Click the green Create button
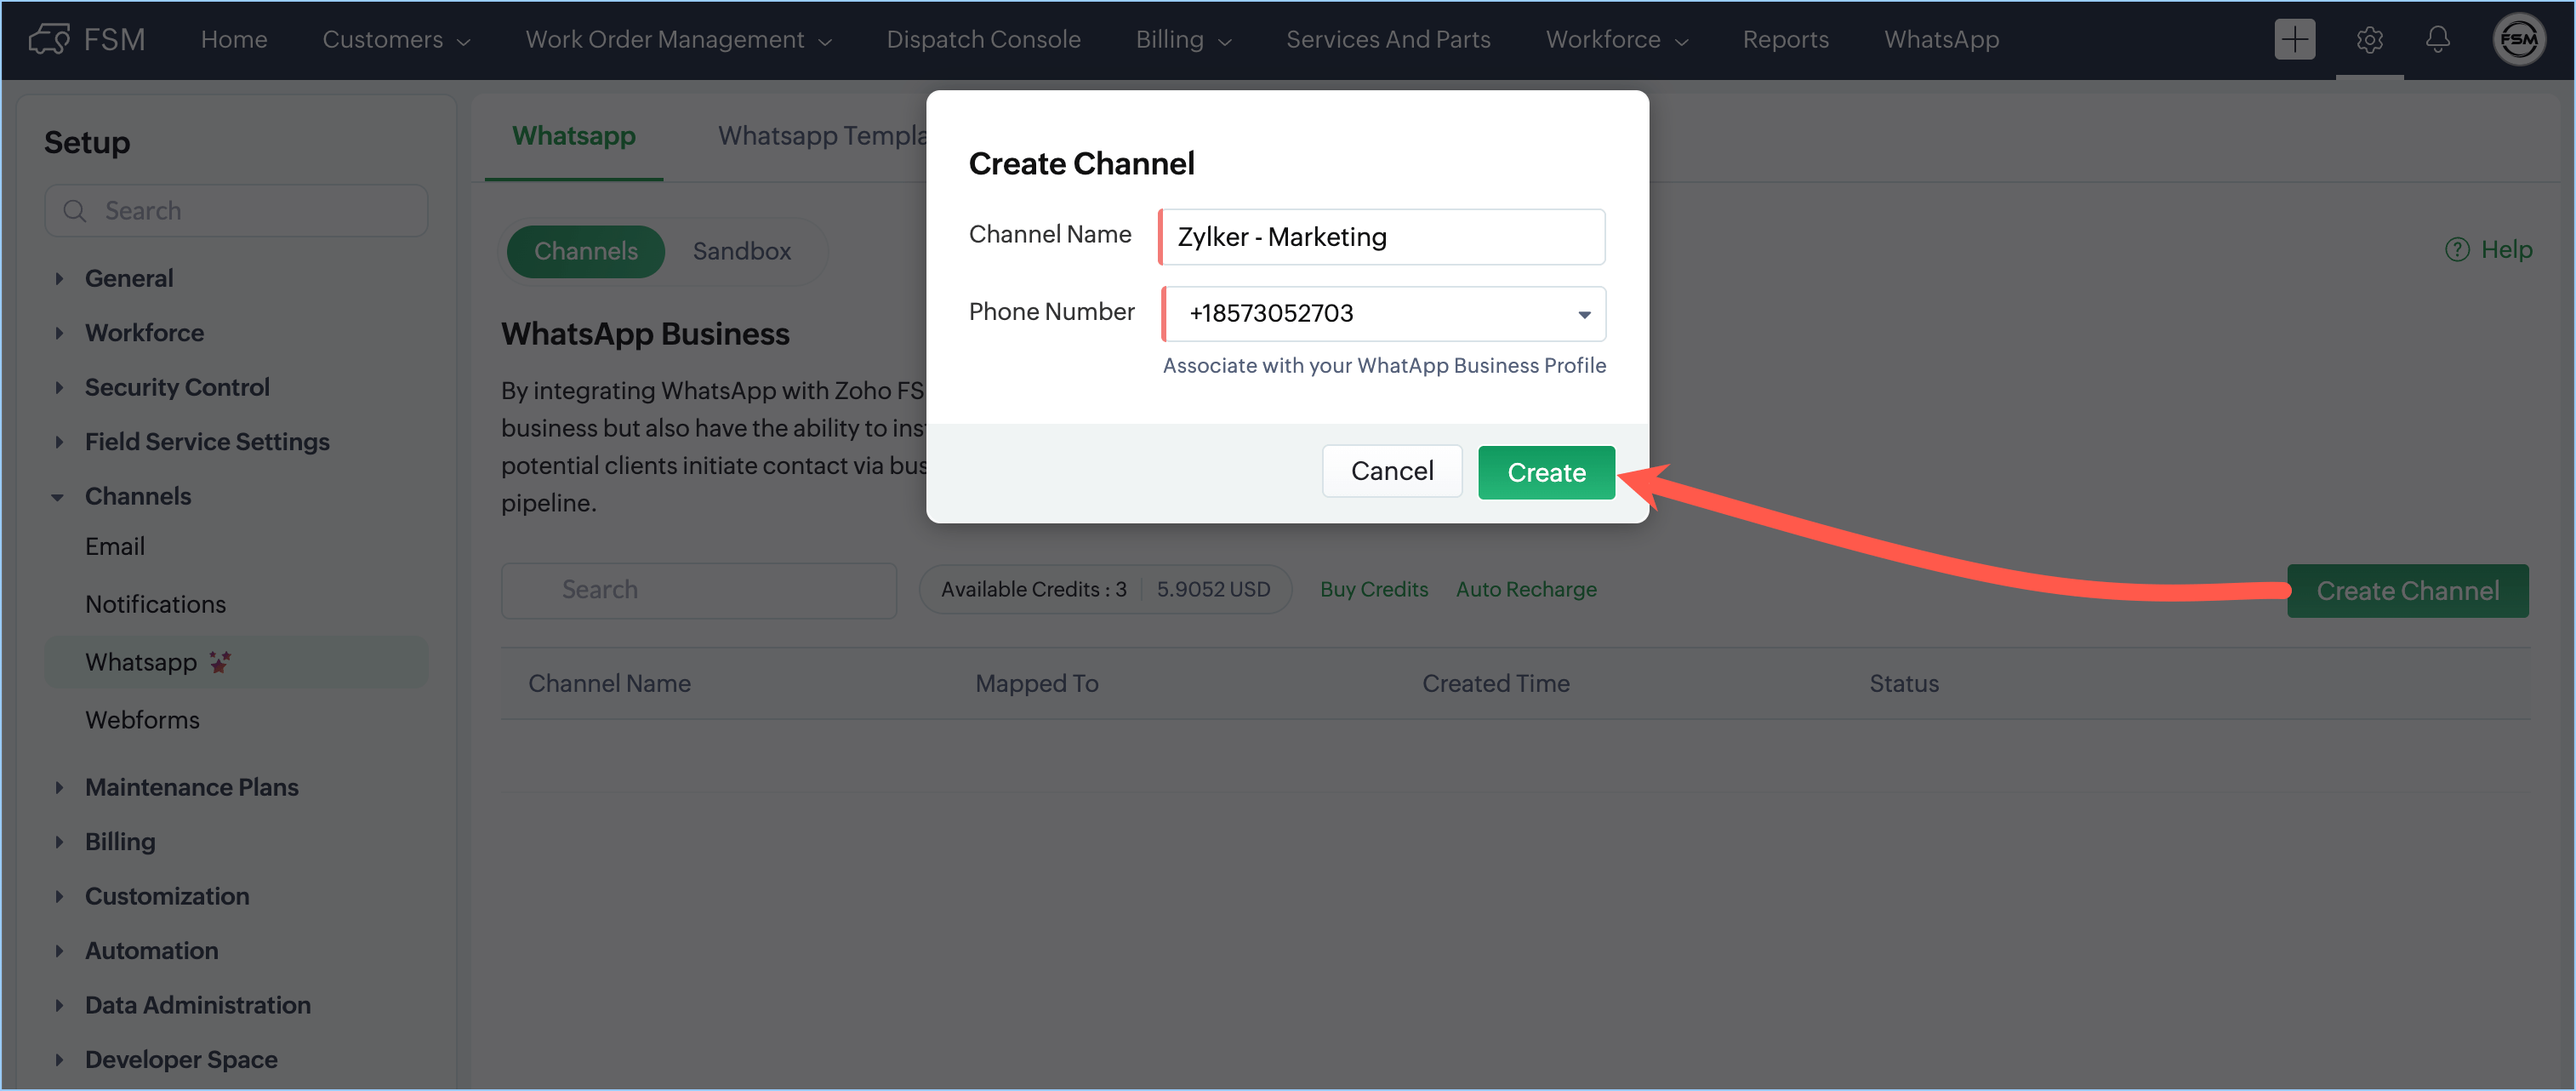This screenshot has width=2576, height=1091. [1545, 472]
